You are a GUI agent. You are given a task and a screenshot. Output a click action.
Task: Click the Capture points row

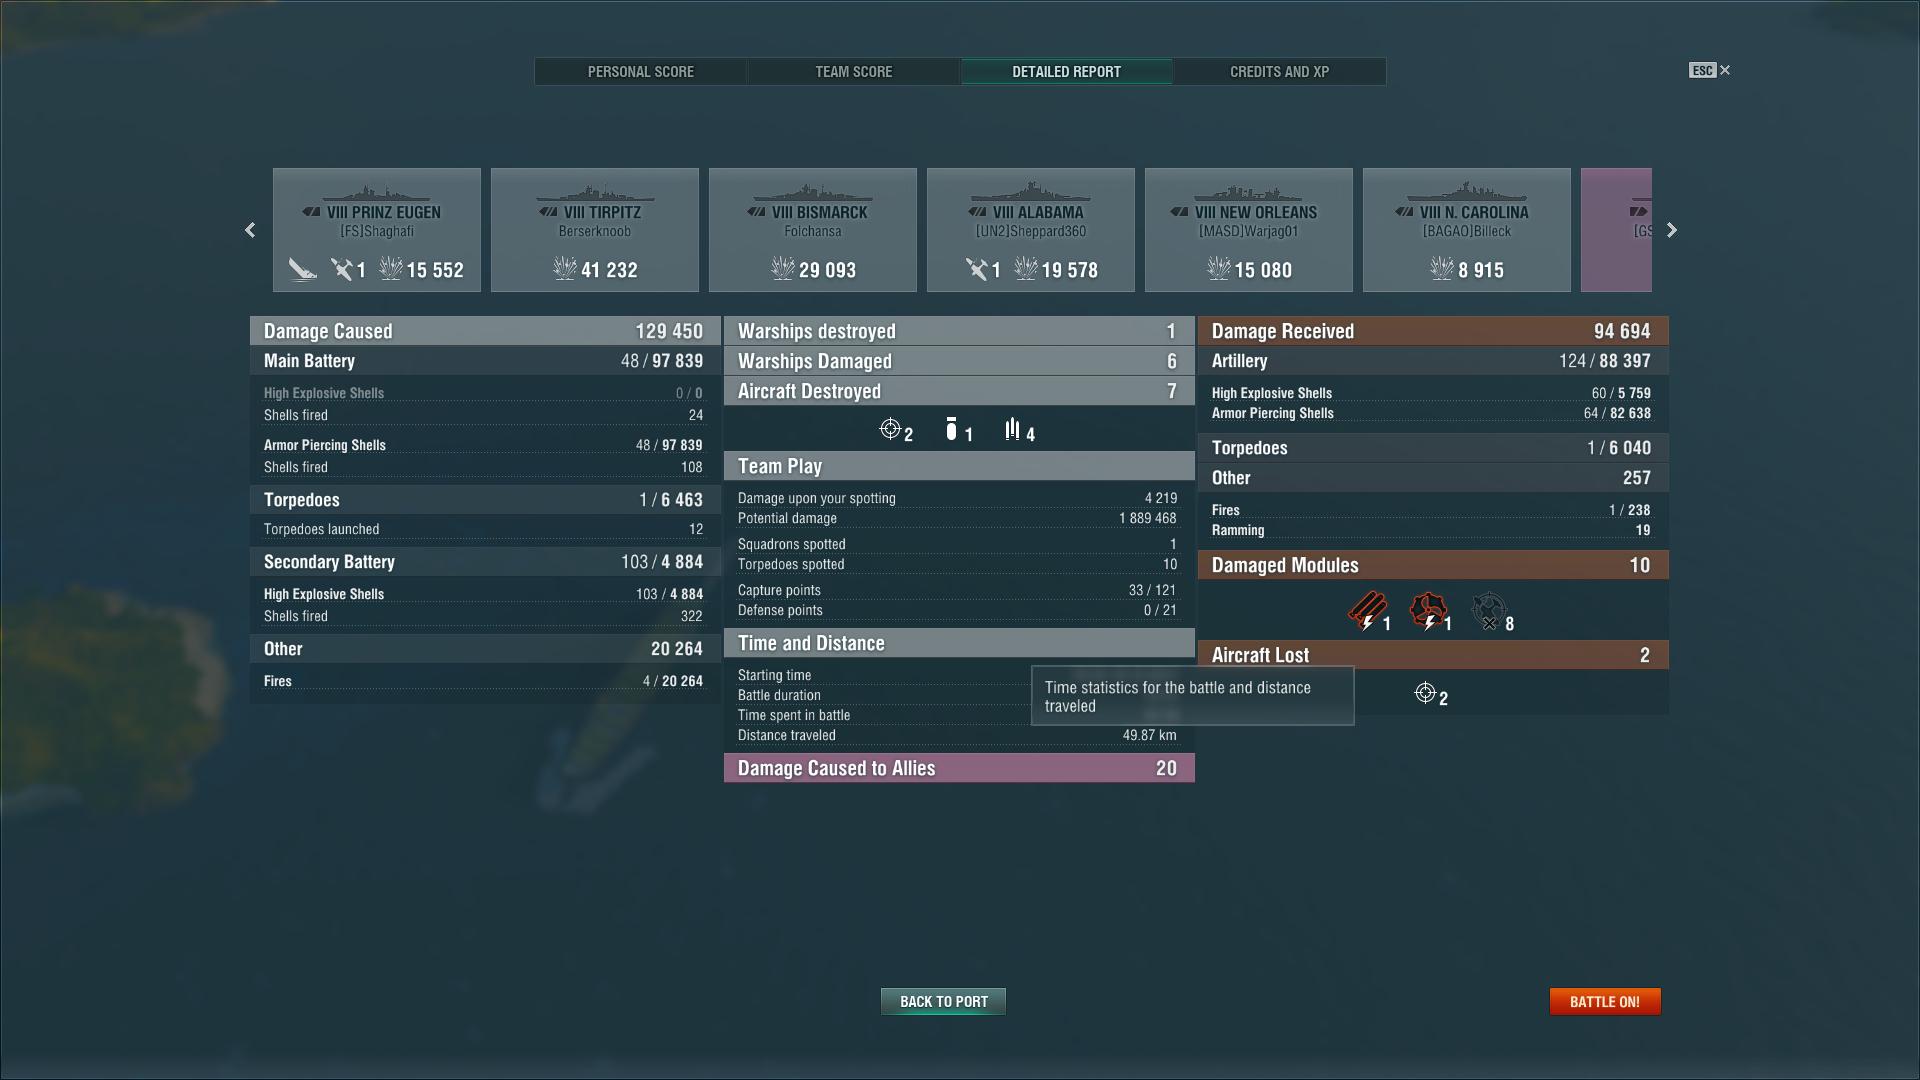(959, 590)
